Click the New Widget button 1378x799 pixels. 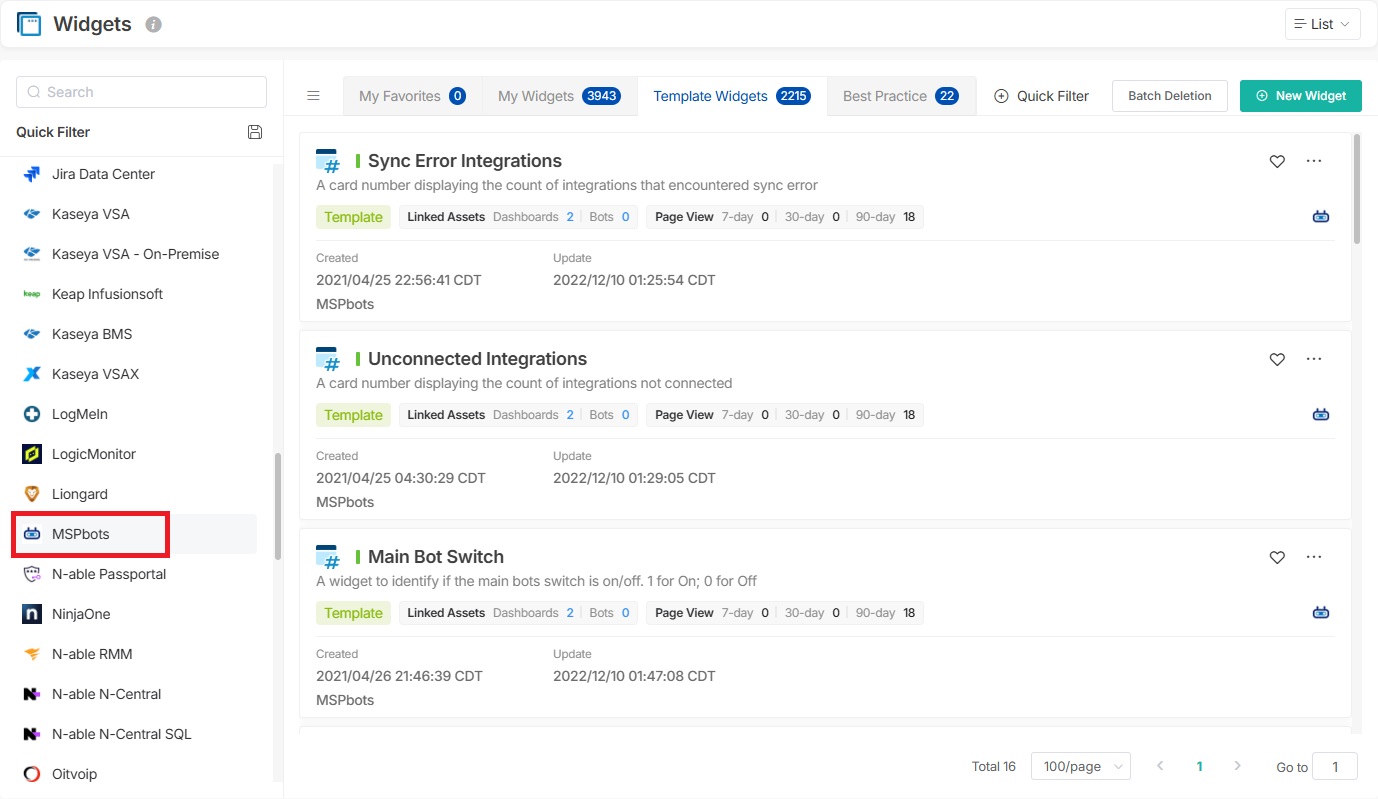[x=1300, y=96]
